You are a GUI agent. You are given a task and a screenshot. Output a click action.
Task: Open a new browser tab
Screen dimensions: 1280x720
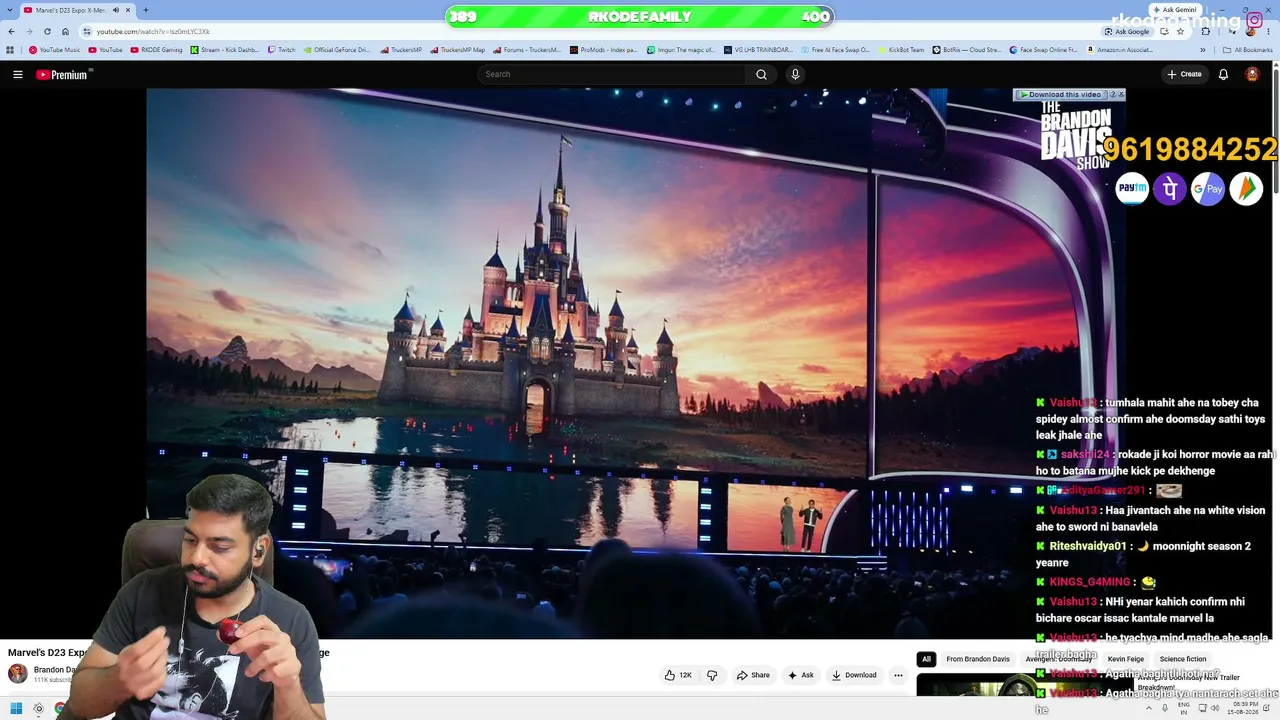(x=146, y=10)
